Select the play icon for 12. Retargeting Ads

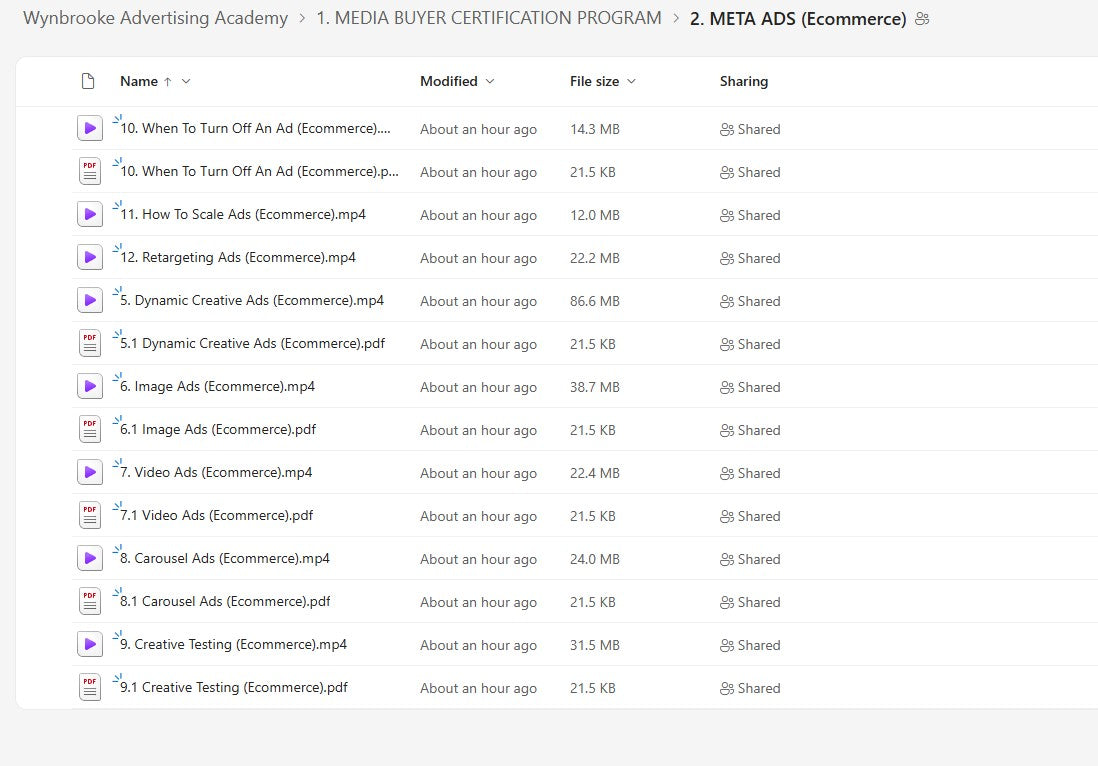point(90,256)
